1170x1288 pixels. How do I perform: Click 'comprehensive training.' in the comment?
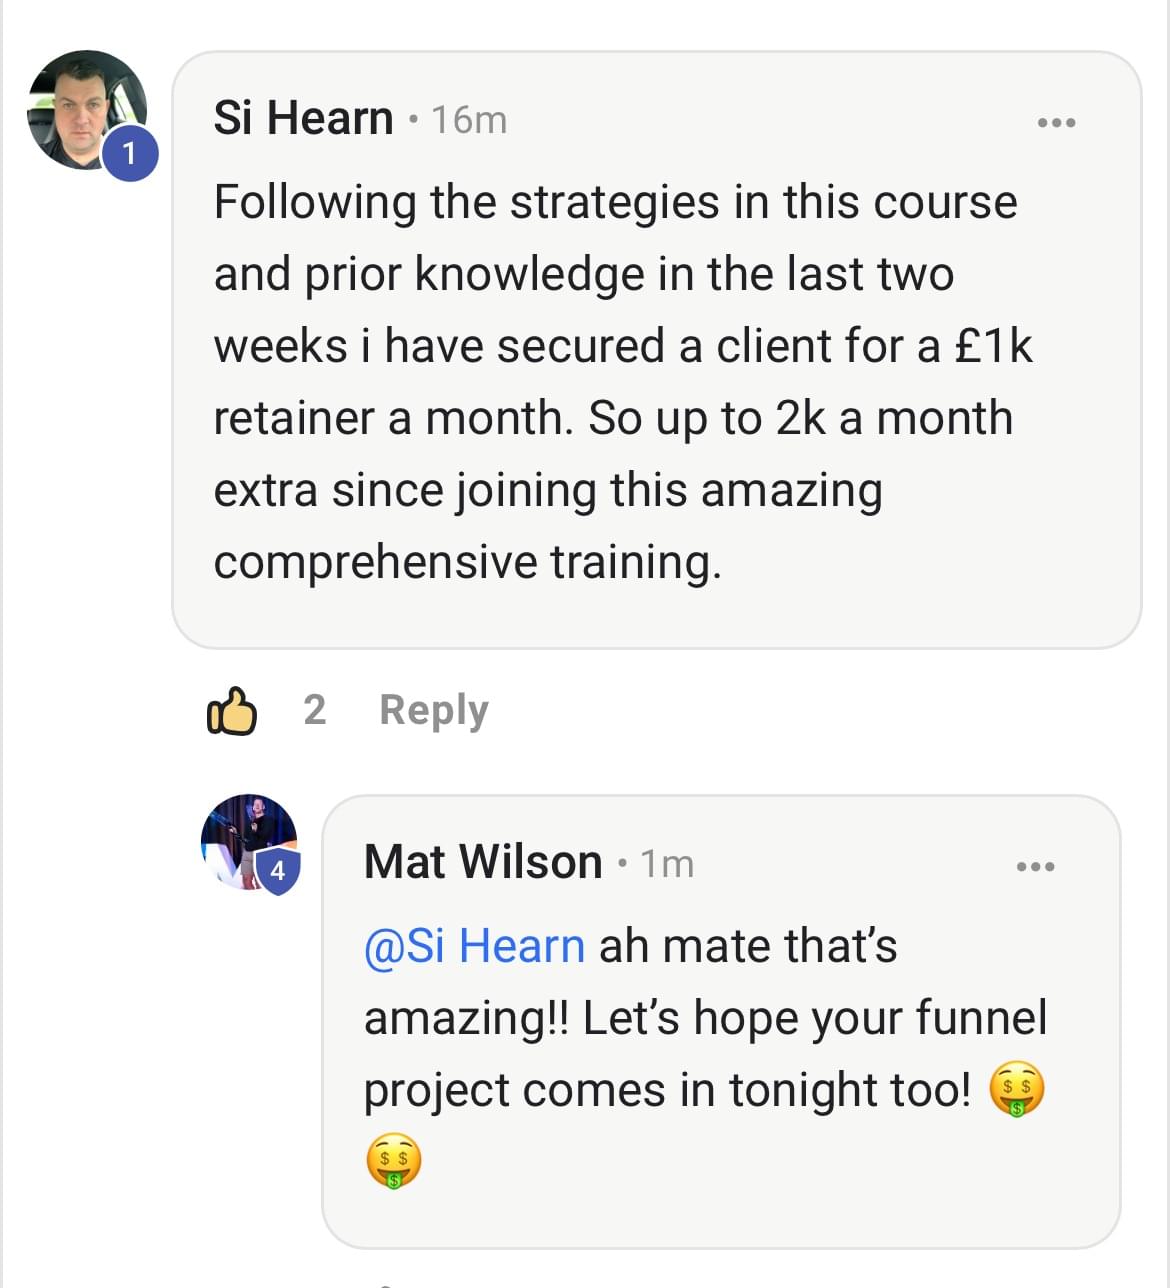467,562
